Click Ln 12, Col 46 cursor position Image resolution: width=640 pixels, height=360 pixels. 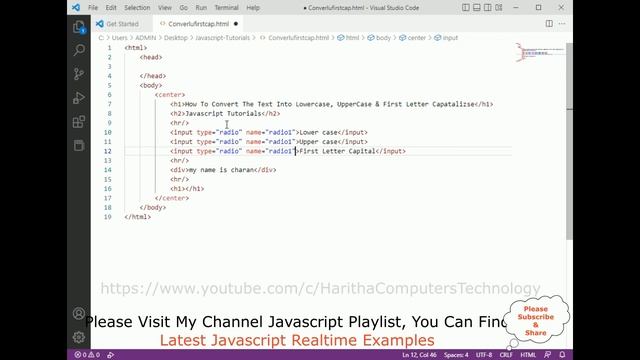419,355
